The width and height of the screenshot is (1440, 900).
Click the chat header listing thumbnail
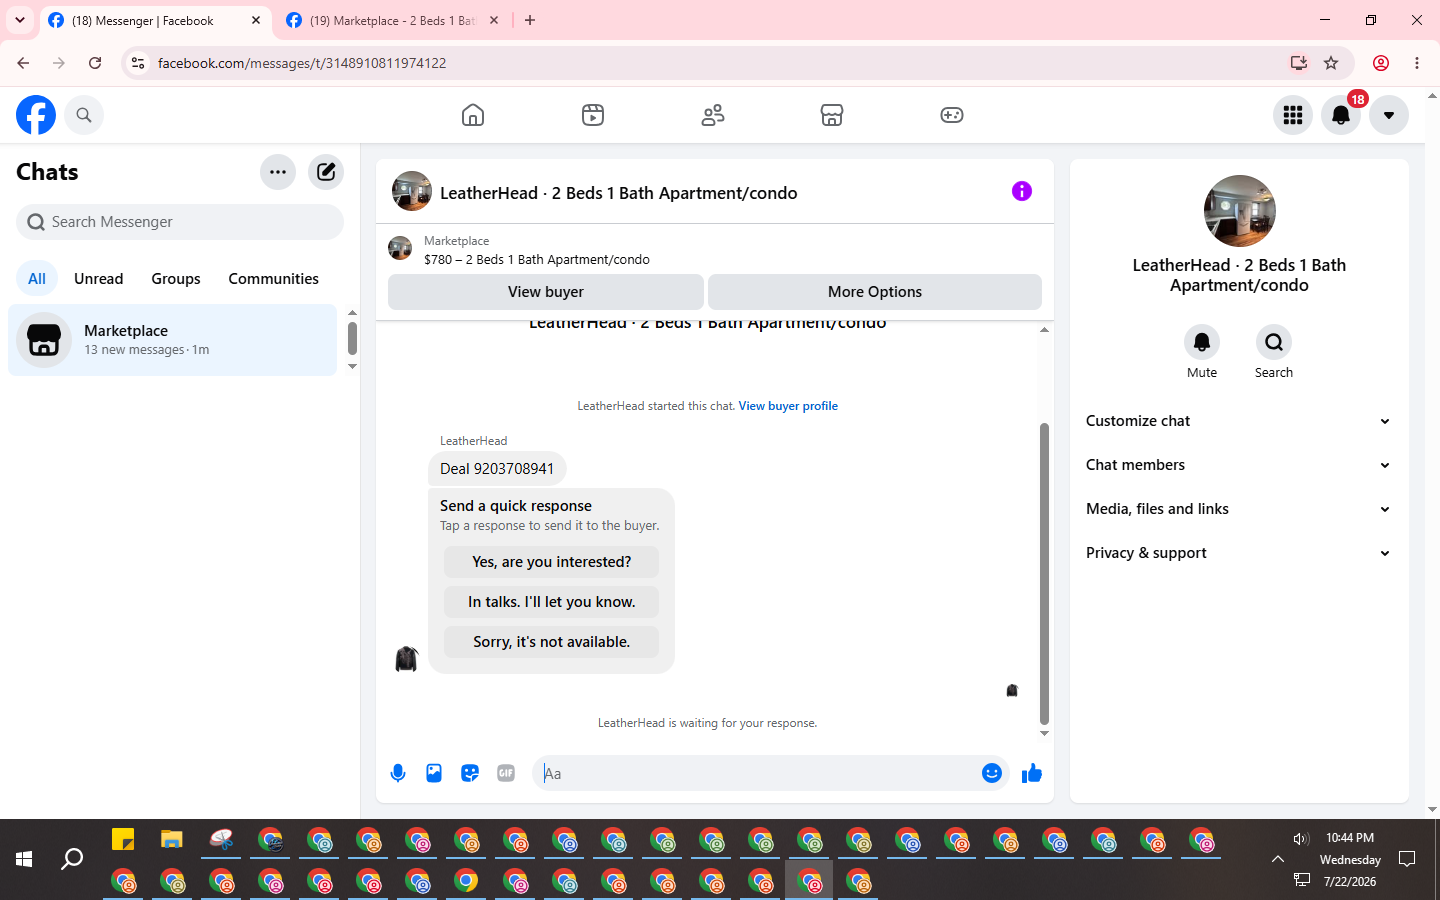tap(412, 191)
